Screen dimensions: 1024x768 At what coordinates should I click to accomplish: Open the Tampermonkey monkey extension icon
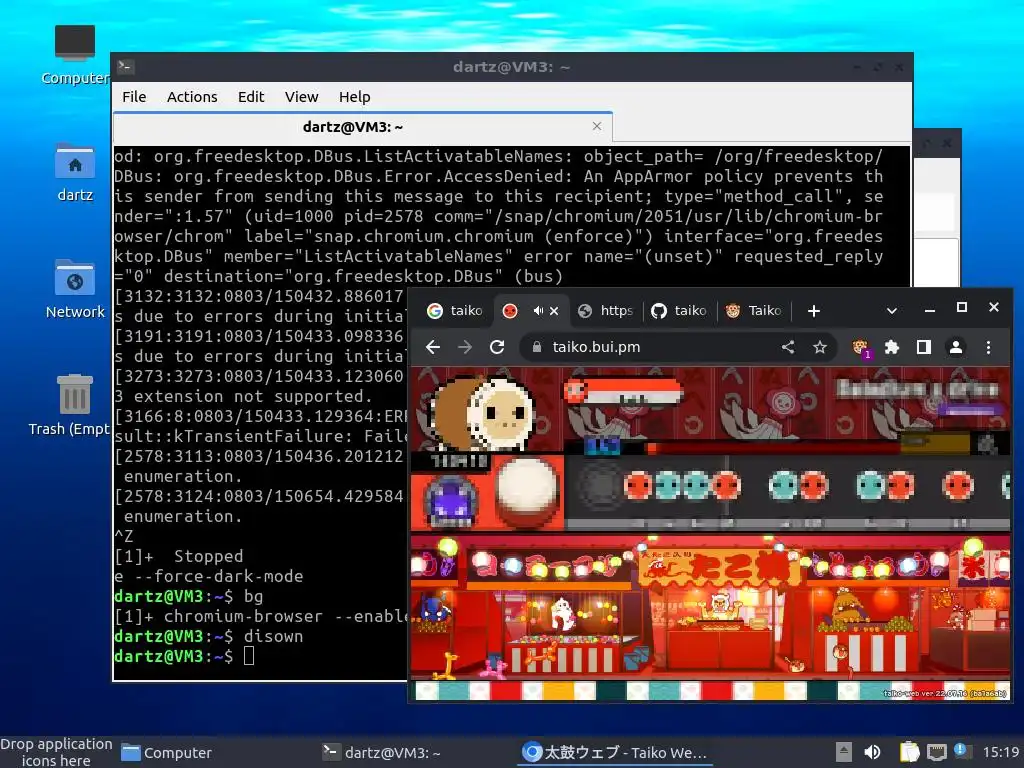(861, 347)
